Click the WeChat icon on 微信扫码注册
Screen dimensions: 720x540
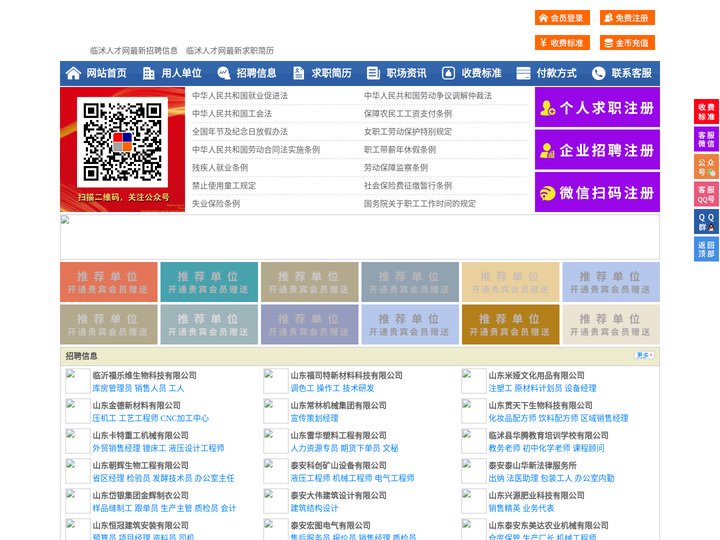[547, 193]
